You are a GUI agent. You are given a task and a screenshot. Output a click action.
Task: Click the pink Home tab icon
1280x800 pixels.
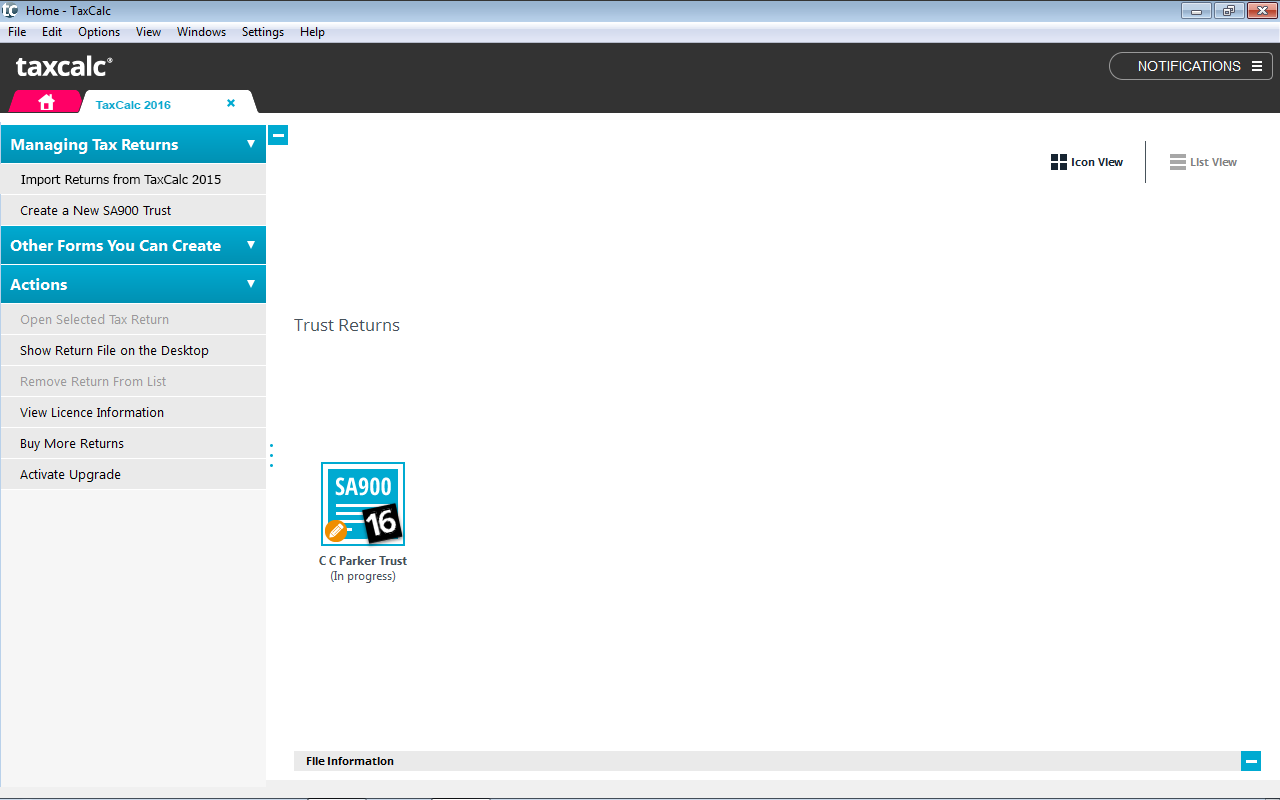click(x=46, y=102)
